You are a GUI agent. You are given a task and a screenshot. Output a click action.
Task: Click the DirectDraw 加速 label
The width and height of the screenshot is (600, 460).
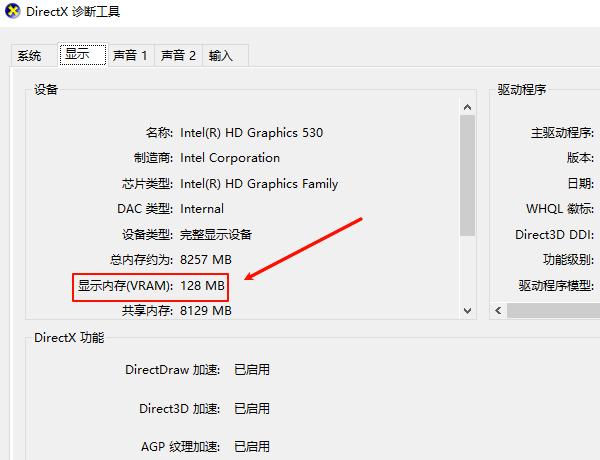point(173,370)
